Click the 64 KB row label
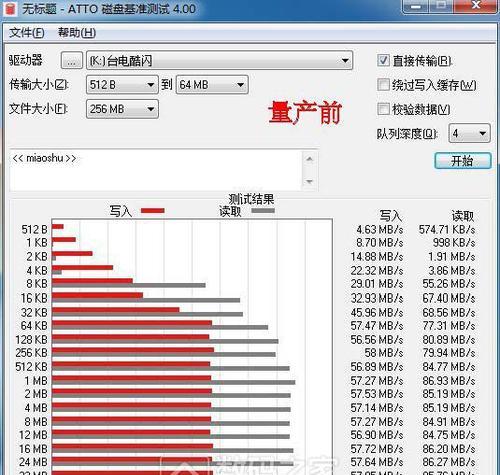Viewport: 500px width, 475px height. tap(34, 326)
